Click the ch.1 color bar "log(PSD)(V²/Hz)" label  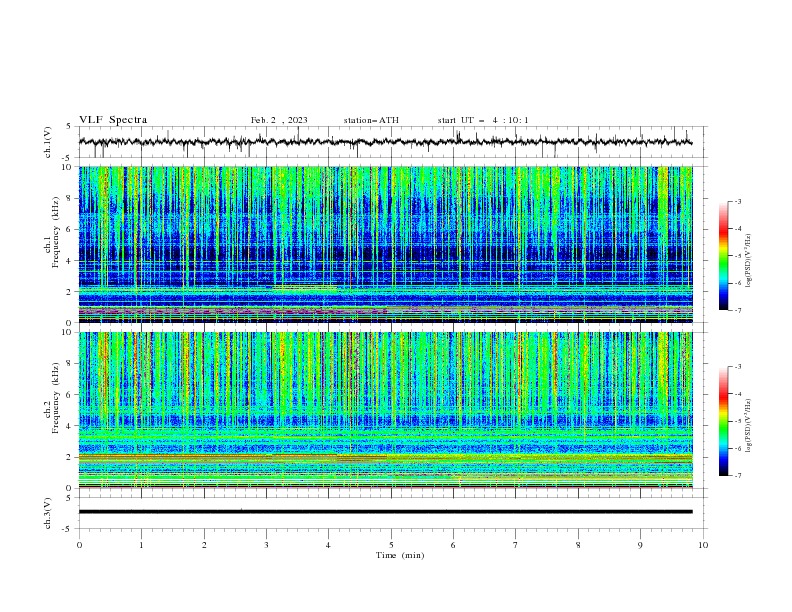(749, 261)
